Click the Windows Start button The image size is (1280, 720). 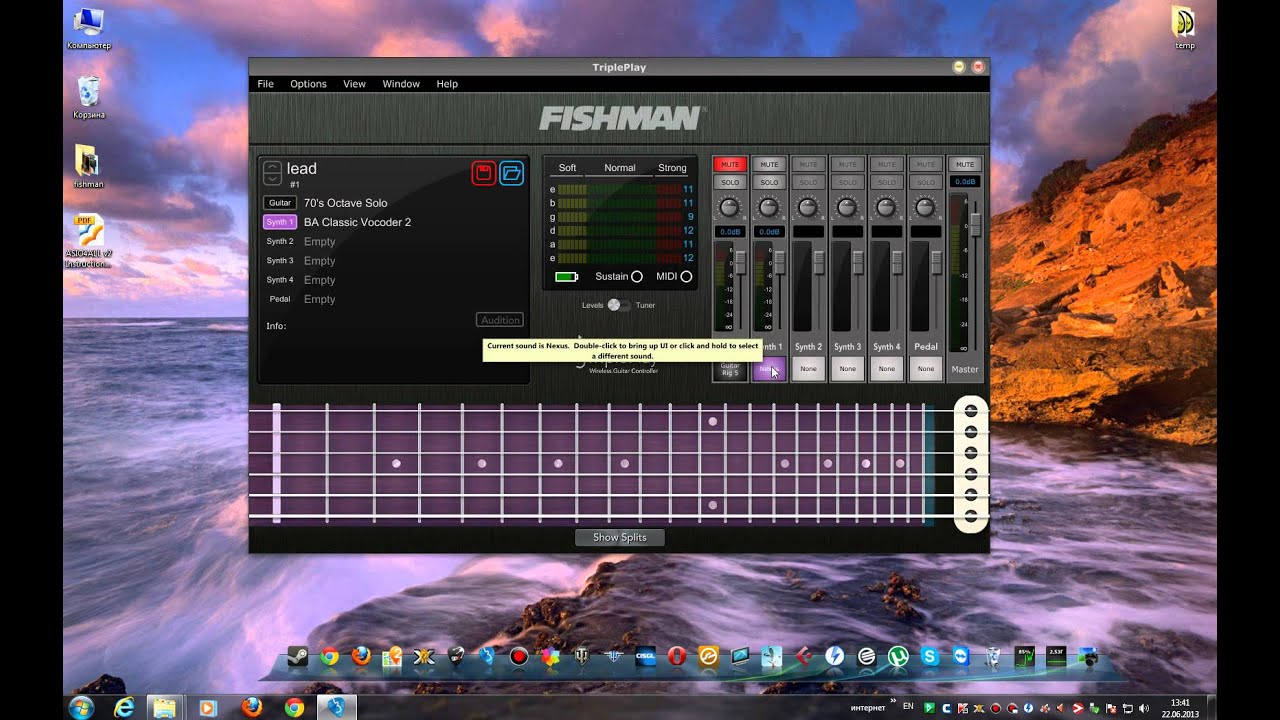(x=81, y=707)
